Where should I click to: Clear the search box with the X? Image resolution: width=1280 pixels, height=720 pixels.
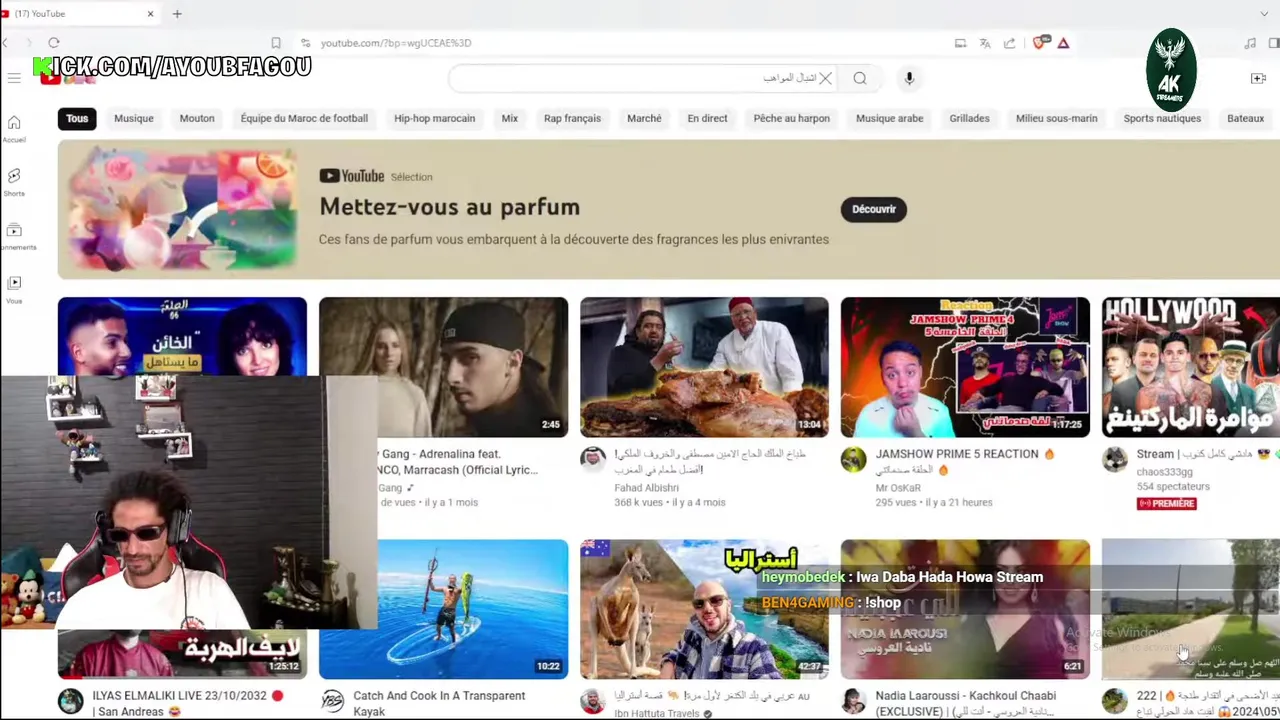click(825, 78)
